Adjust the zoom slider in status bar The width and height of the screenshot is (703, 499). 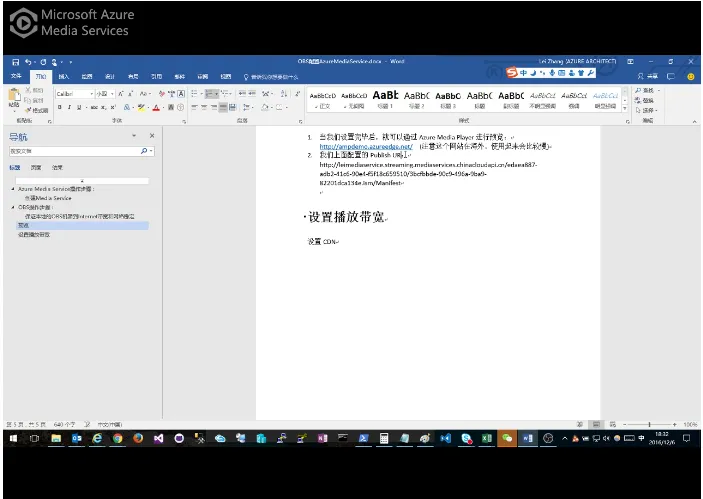[x=649, y=424]
